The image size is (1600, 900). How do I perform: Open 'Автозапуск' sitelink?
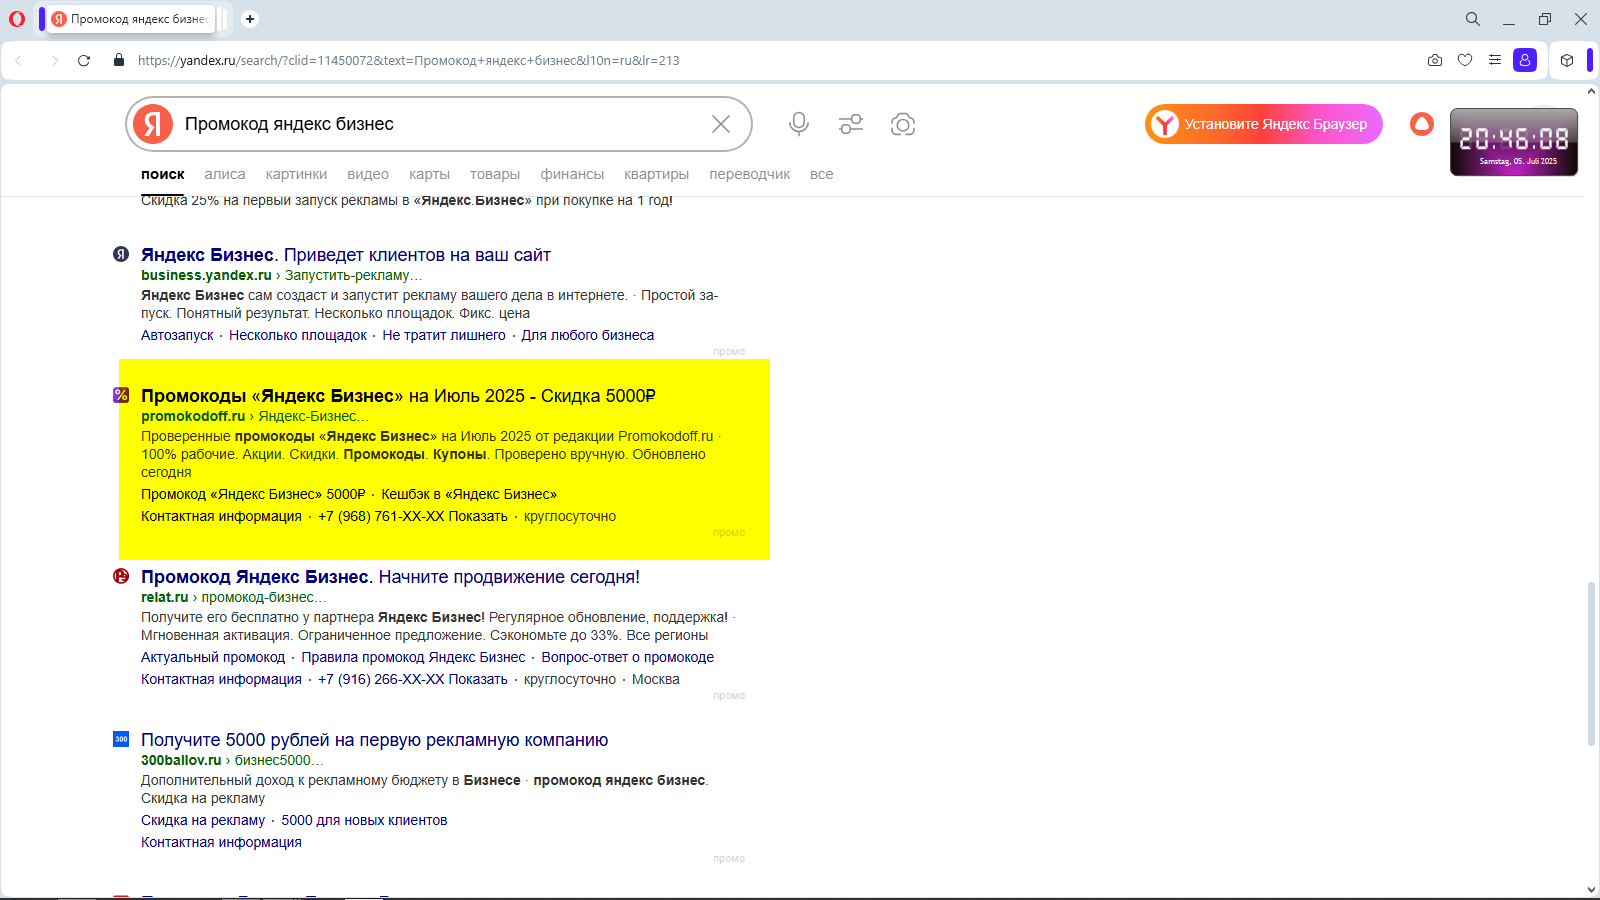coord(177,335)
